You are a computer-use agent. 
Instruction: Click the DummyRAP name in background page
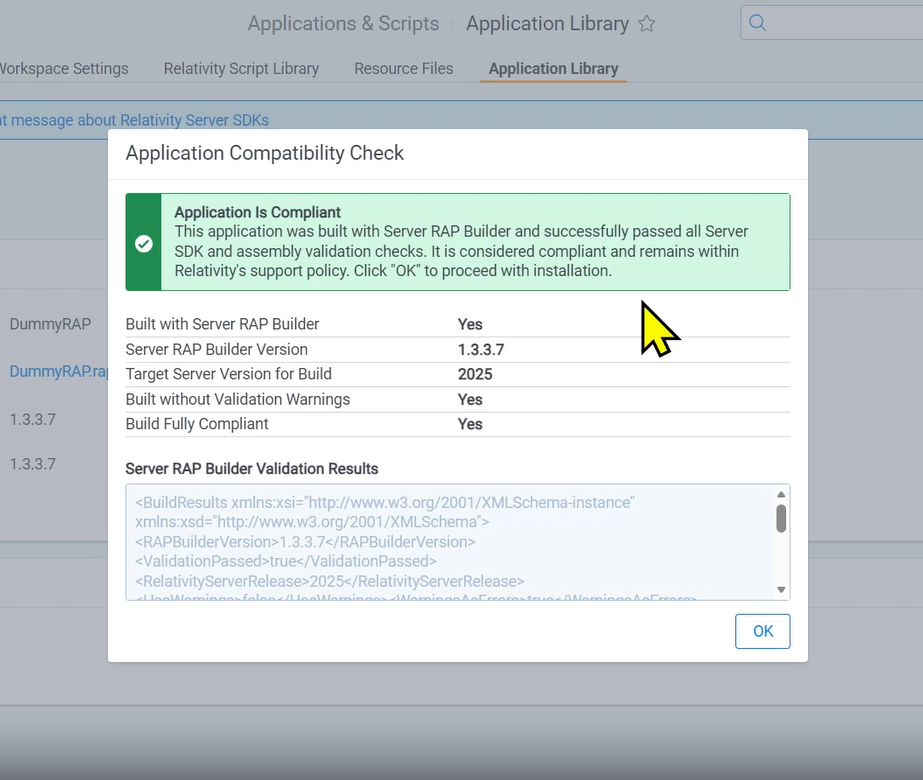[50, 324]
